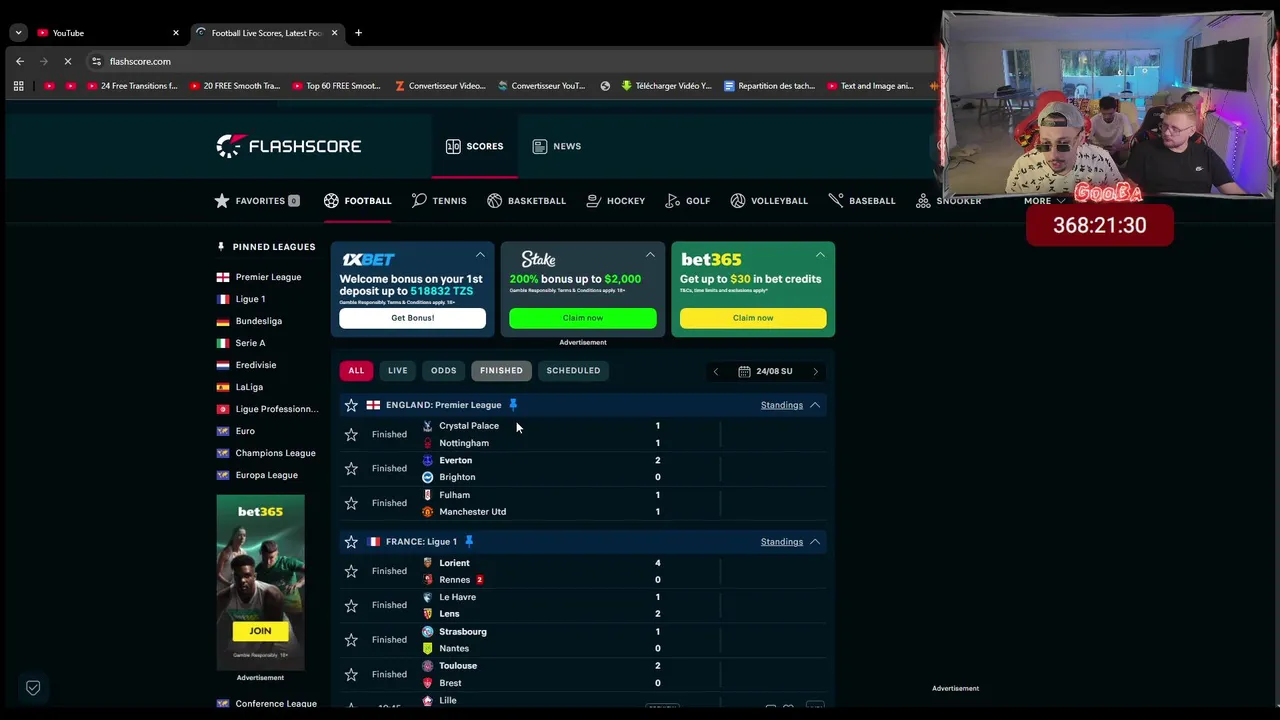Collapse the bet365 ad card

coord(820,255)
